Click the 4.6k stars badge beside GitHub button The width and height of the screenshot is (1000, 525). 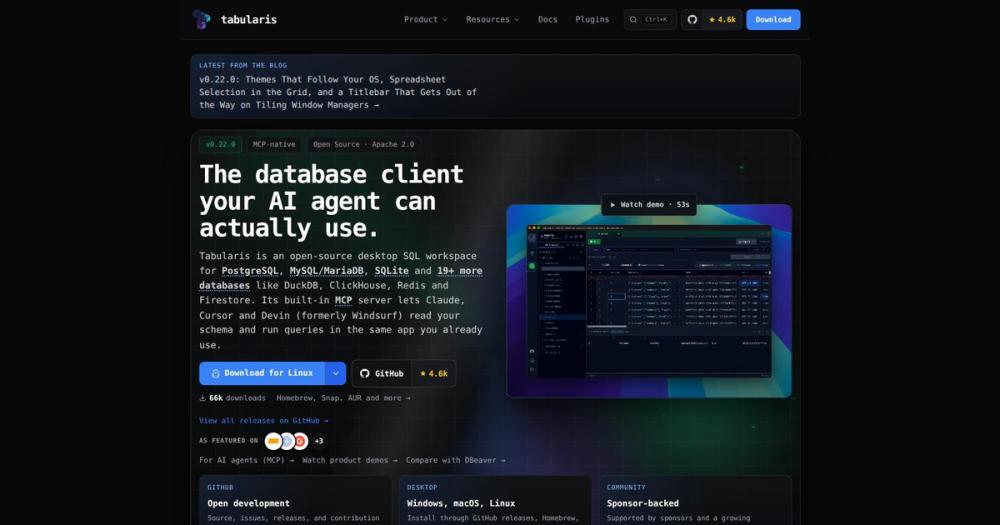434,373
